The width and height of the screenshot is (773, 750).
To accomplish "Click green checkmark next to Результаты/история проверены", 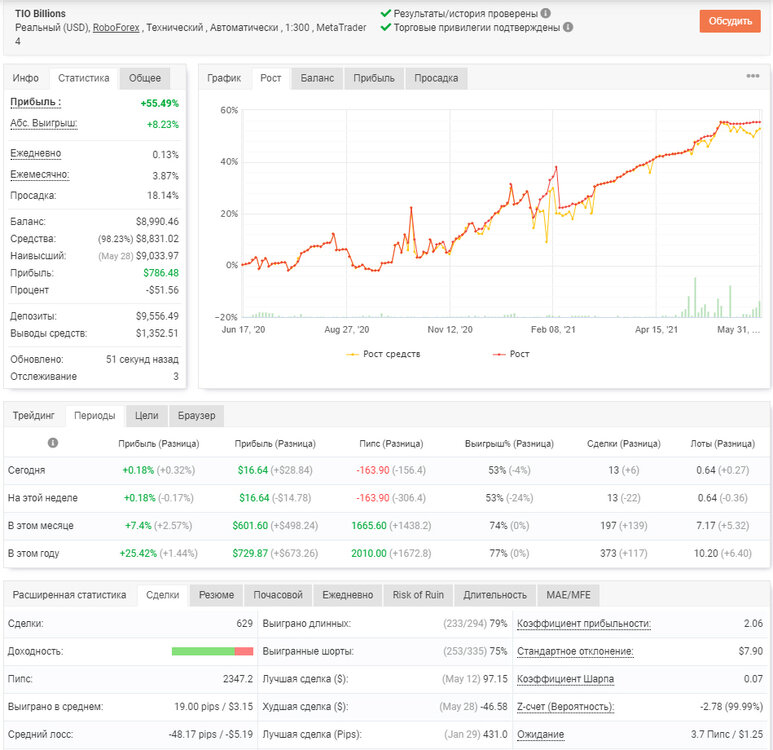I will (x=386, y=13).
